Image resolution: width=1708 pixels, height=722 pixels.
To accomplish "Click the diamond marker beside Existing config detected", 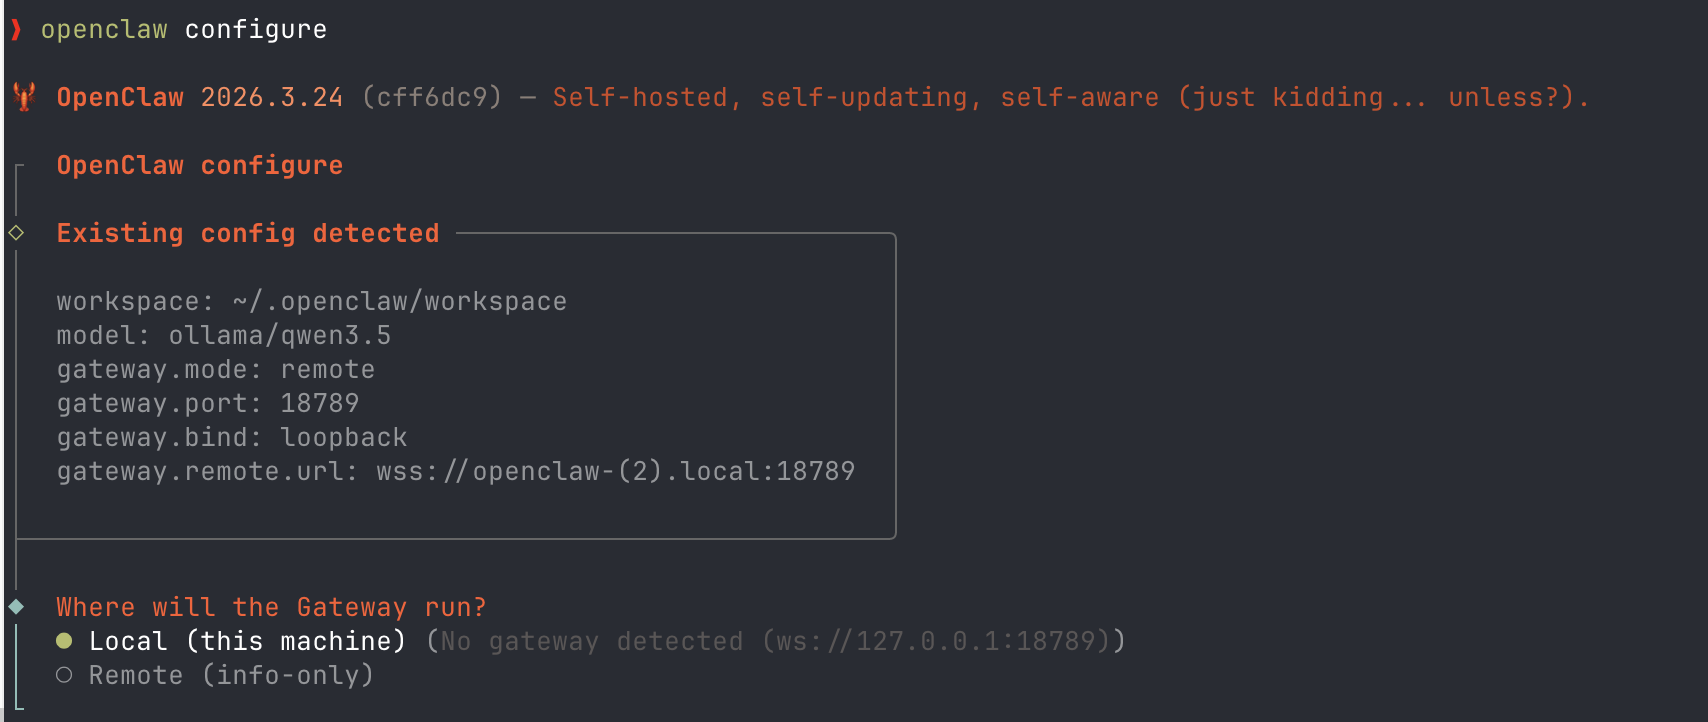I will 16,233.
